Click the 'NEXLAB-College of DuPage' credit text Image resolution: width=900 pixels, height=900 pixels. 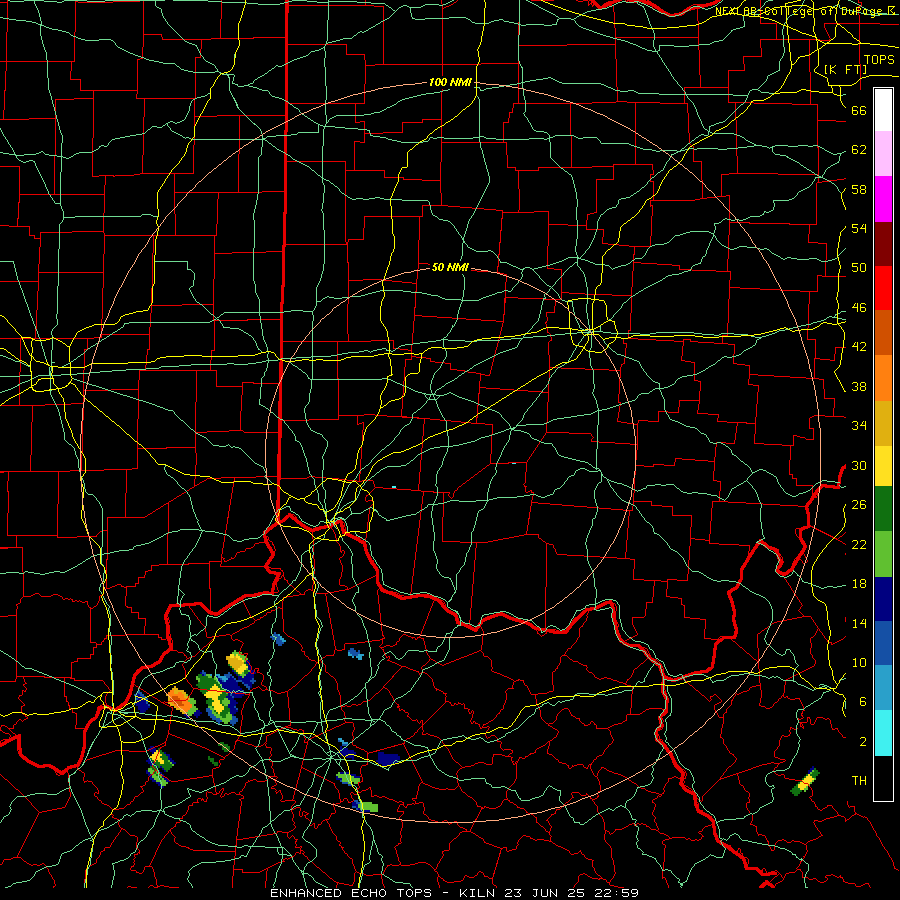[800, 11]
